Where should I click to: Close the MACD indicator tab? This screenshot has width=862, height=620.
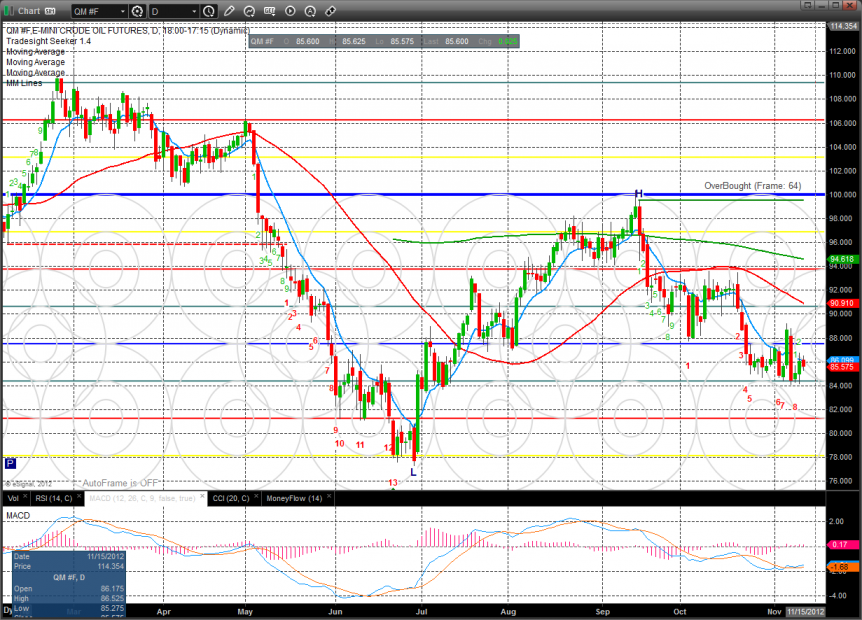pos(202,496)
